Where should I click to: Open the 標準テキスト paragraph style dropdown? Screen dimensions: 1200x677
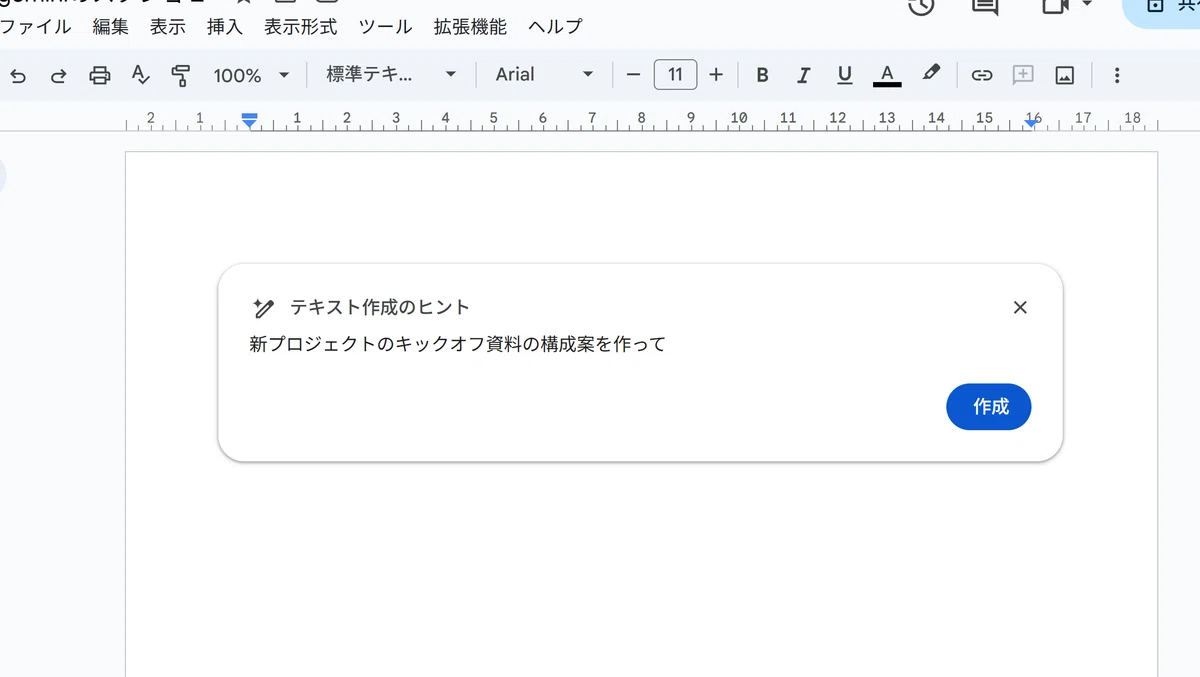[391, 75]
